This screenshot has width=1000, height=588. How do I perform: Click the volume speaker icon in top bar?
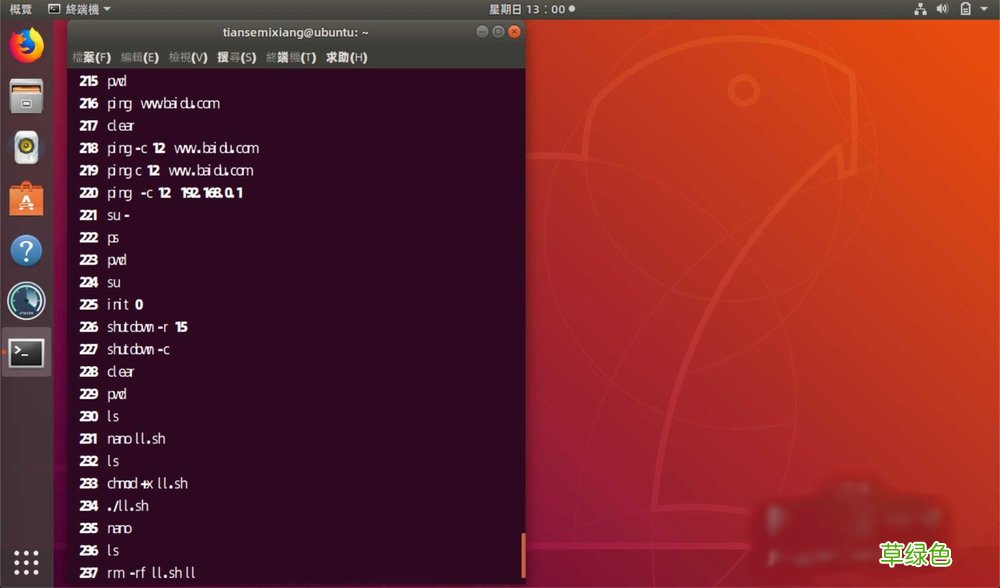click(941, 8)
